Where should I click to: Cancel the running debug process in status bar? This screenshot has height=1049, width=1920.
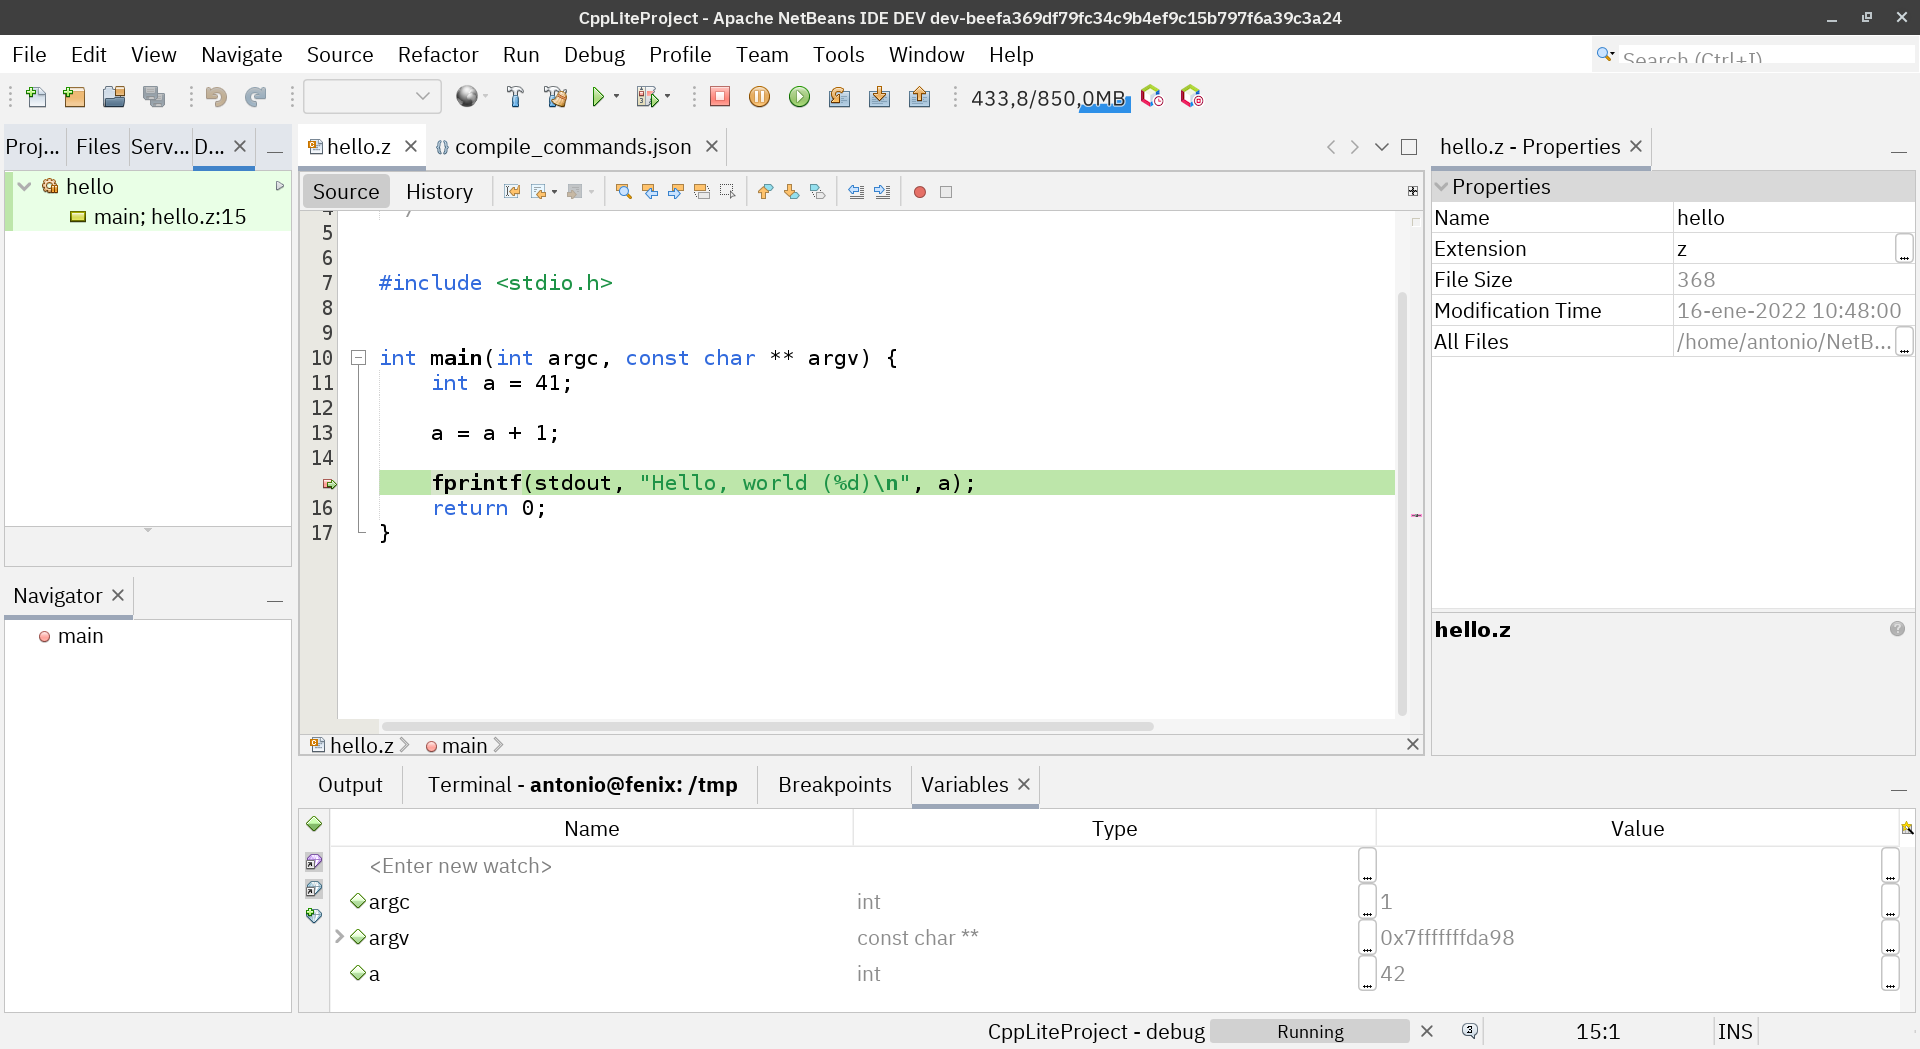coord(1427,1031)
